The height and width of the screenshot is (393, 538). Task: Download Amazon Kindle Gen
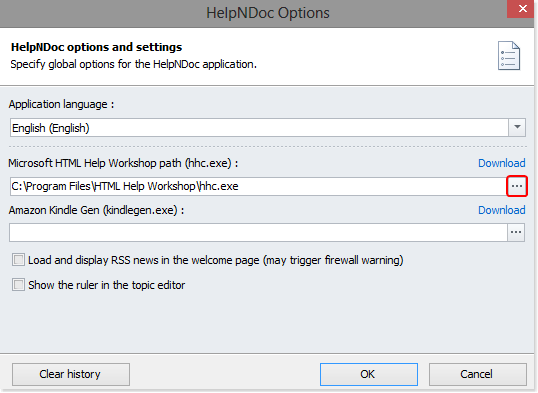click(502, 210)
